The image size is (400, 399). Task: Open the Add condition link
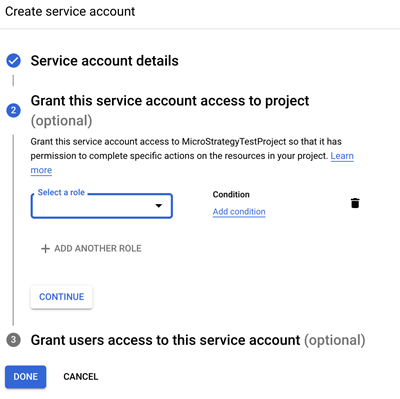coord(239,212)
